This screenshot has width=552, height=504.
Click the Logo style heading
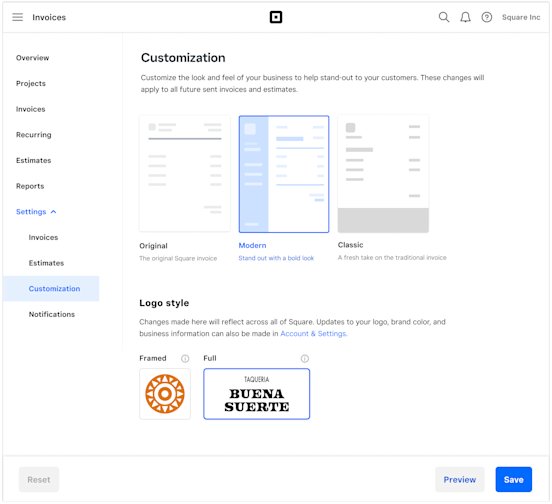click(164, 303)
